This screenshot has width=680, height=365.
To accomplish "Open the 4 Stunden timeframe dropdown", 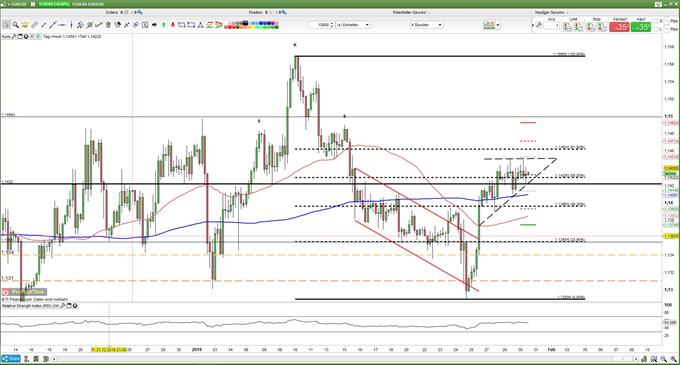I will click(x=426, y=25).
